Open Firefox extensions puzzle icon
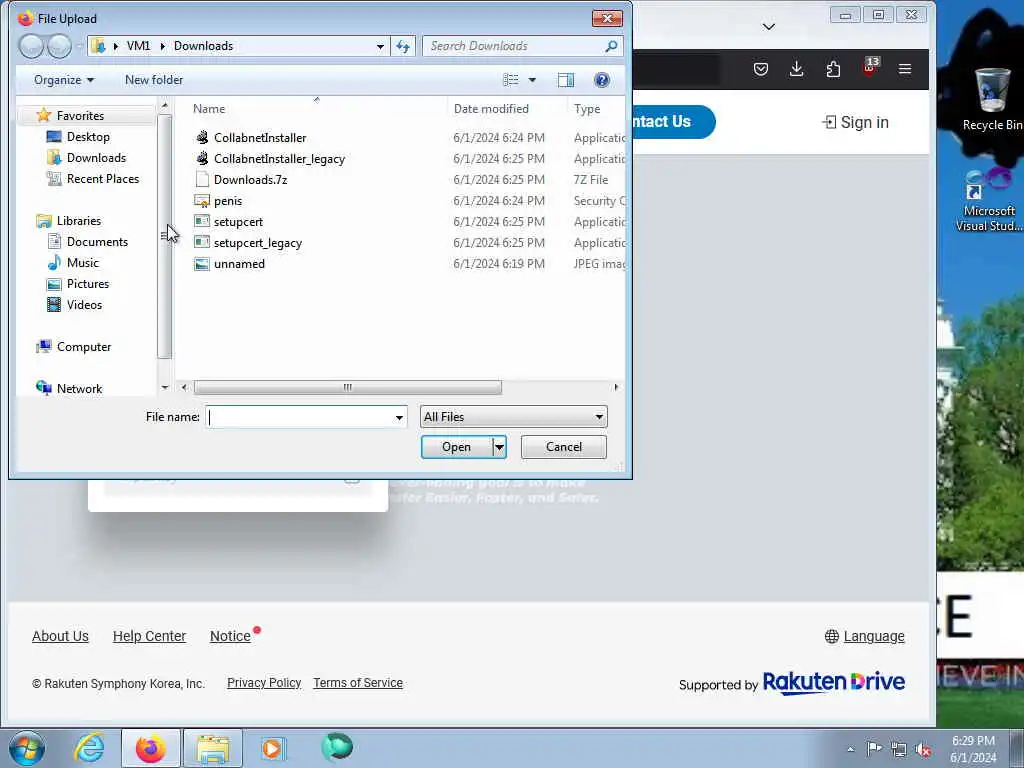1024x768 pixels. coord(833,69)
